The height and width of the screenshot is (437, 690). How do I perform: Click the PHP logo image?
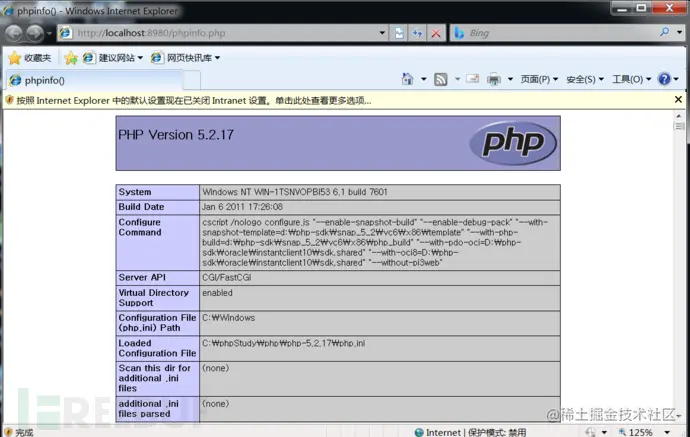pyautogui.click(x=513, y=143)
